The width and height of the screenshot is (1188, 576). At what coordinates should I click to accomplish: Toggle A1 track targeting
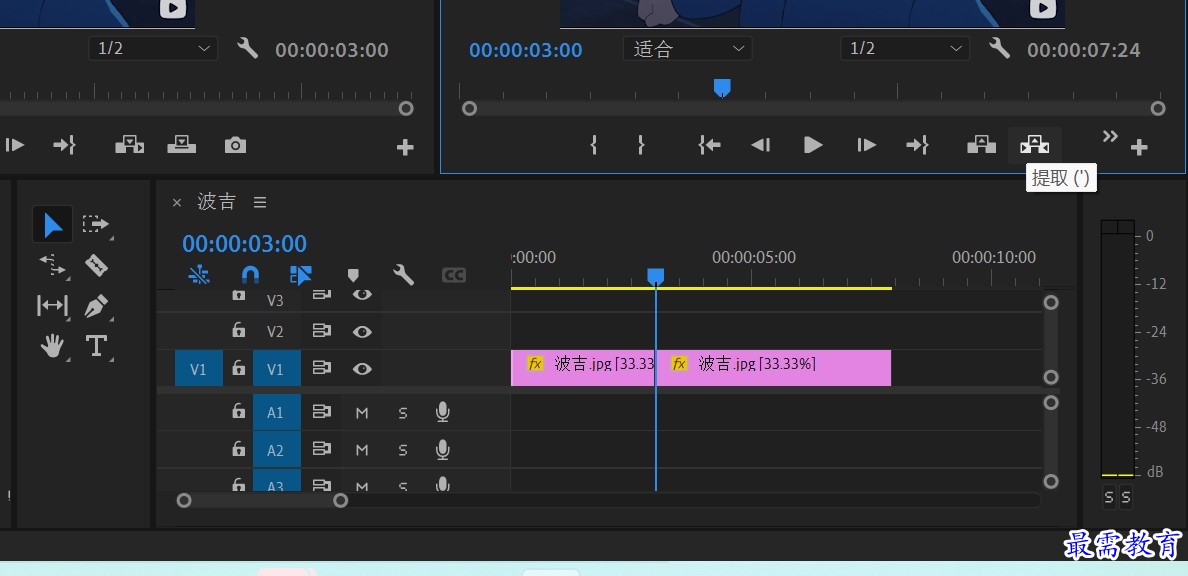coord(277,412)
